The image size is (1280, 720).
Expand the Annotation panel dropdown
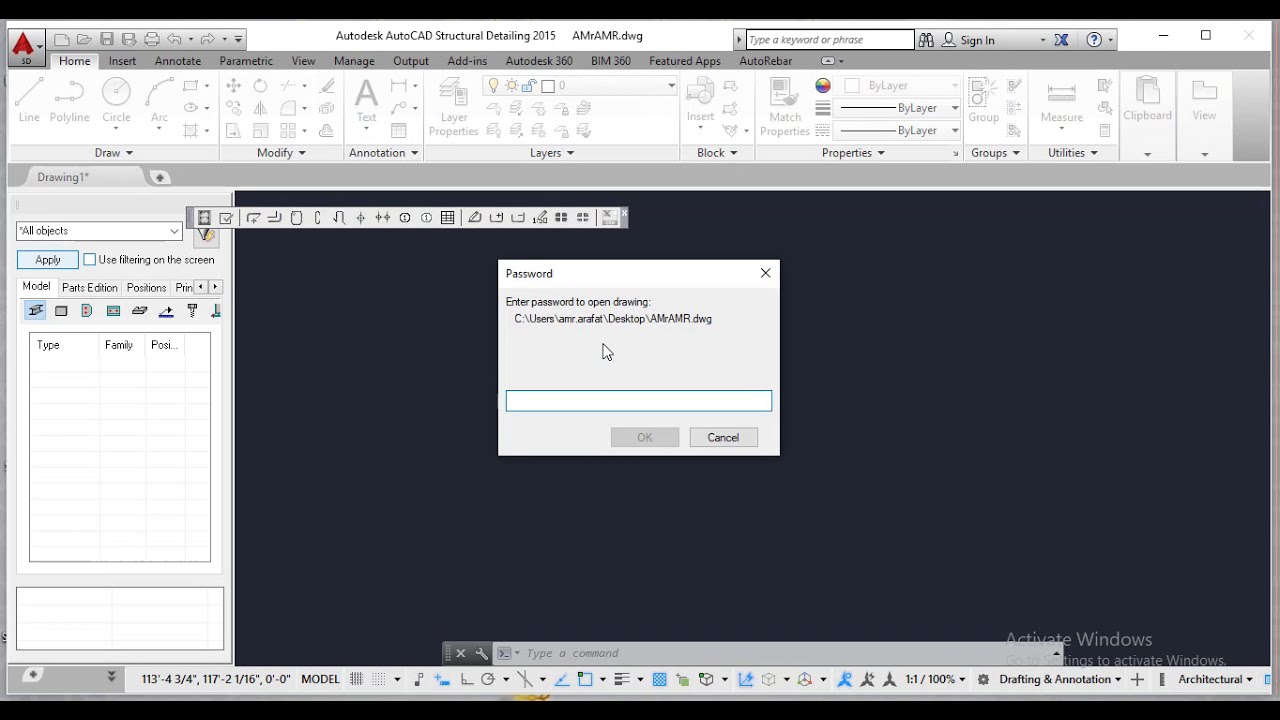[384, 153]
